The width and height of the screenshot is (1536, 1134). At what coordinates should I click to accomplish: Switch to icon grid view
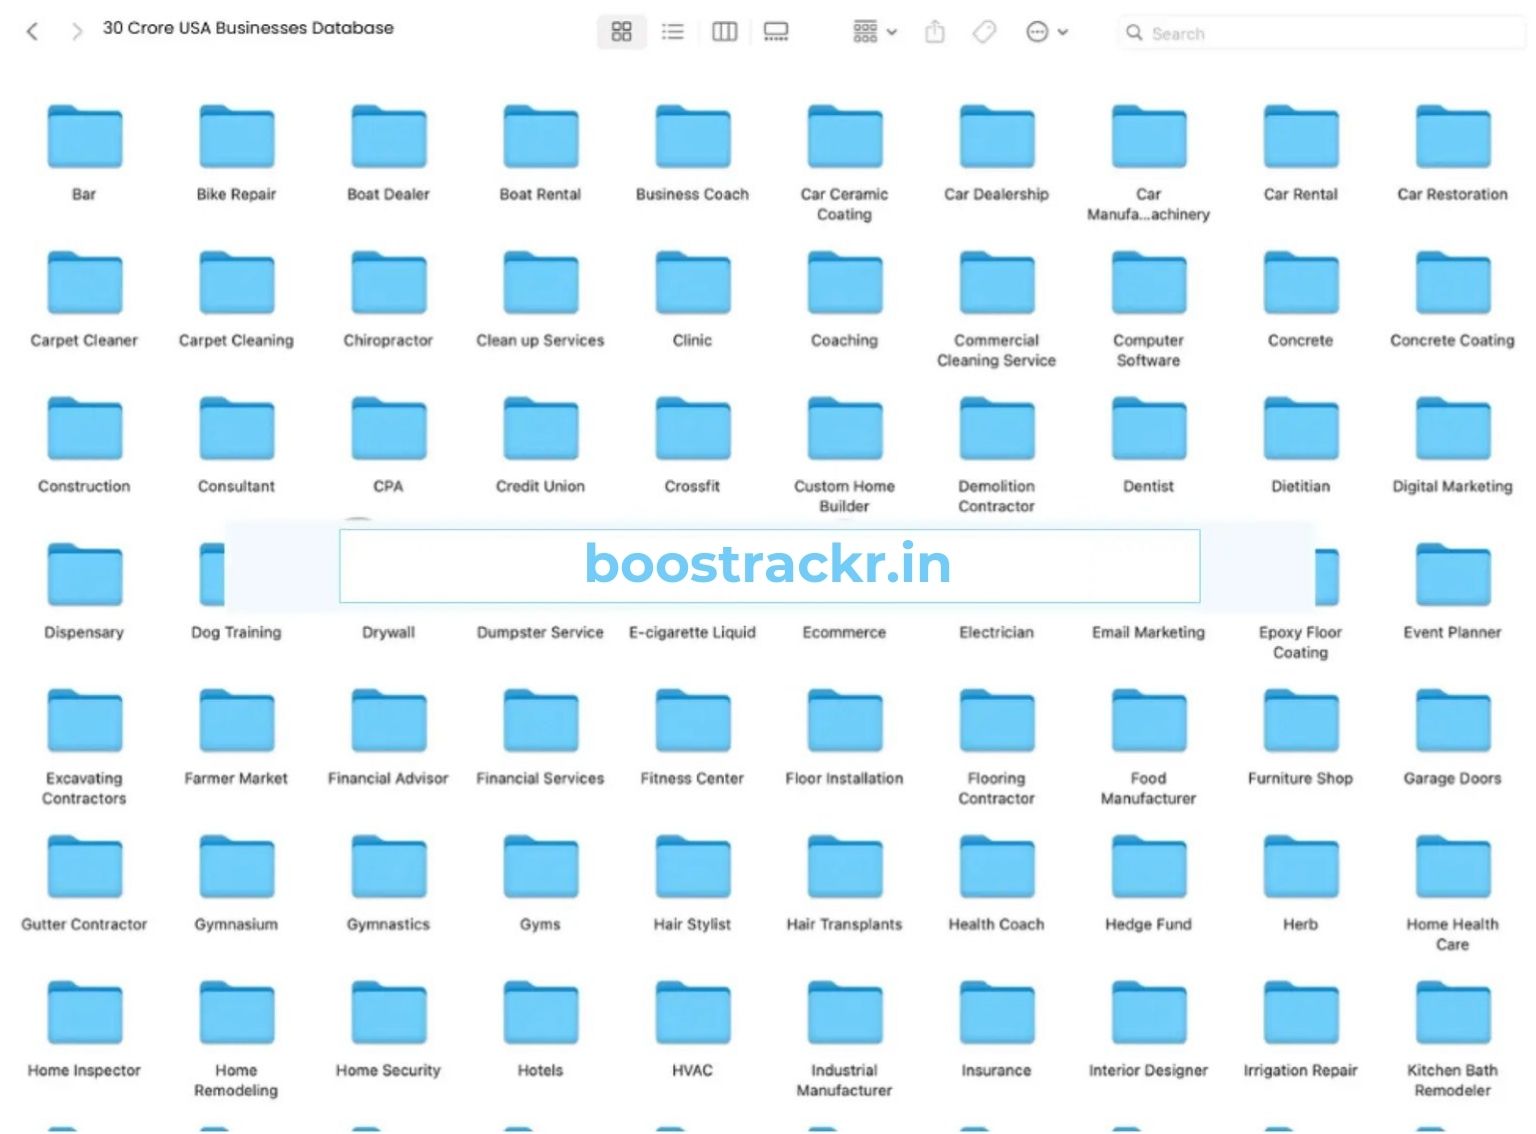621,32
